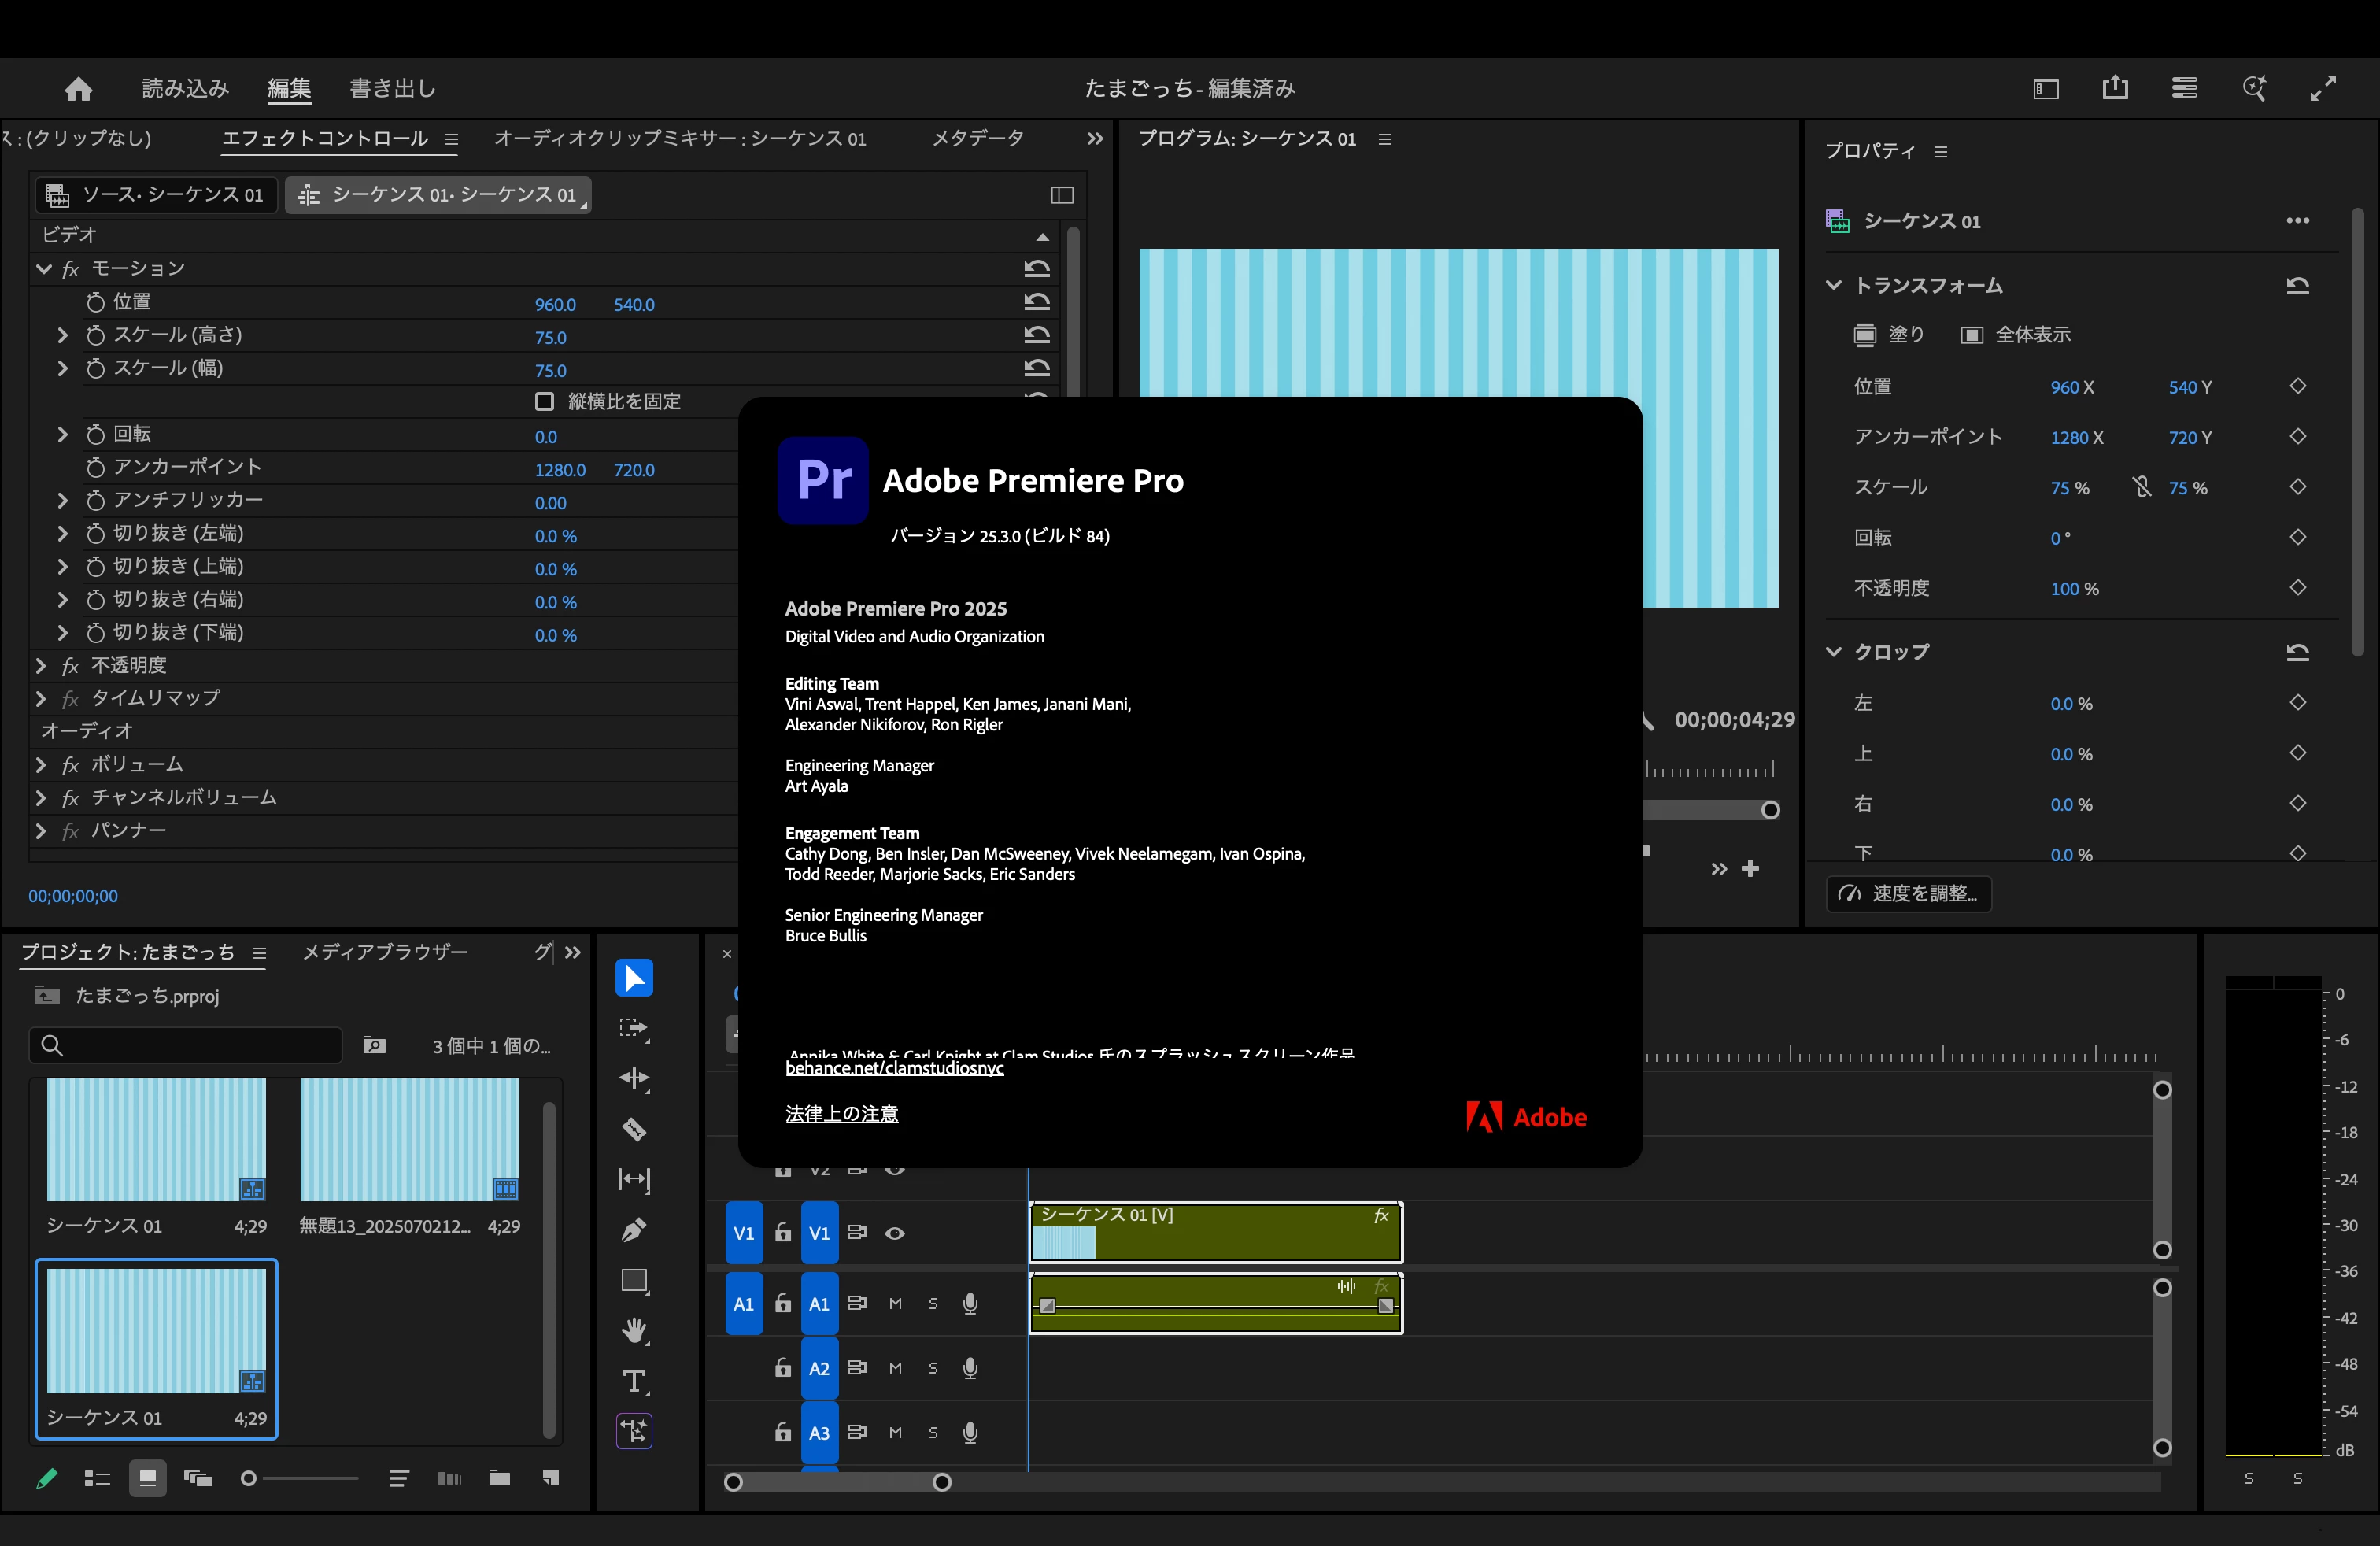Open the メディアブラウザー tab
Image resolution: width=2380 pixels, height=1546 pixels.
coord(385,952)
